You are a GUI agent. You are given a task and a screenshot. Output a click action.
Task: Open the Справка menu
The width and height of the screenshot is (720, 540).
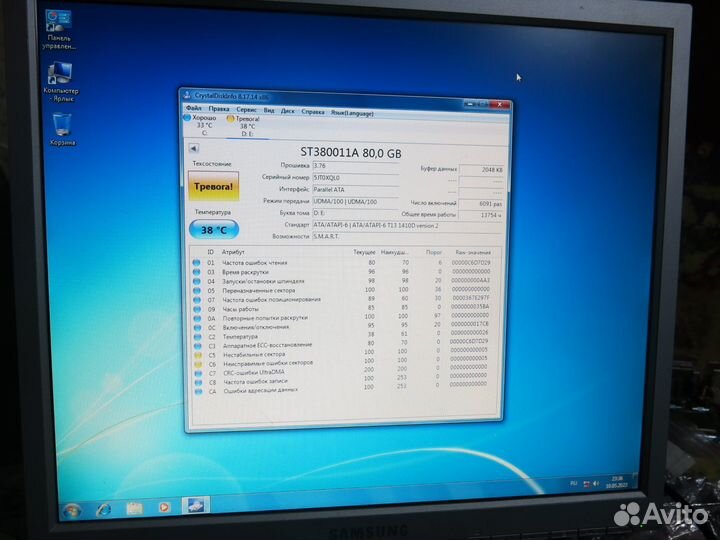(313, 112)
